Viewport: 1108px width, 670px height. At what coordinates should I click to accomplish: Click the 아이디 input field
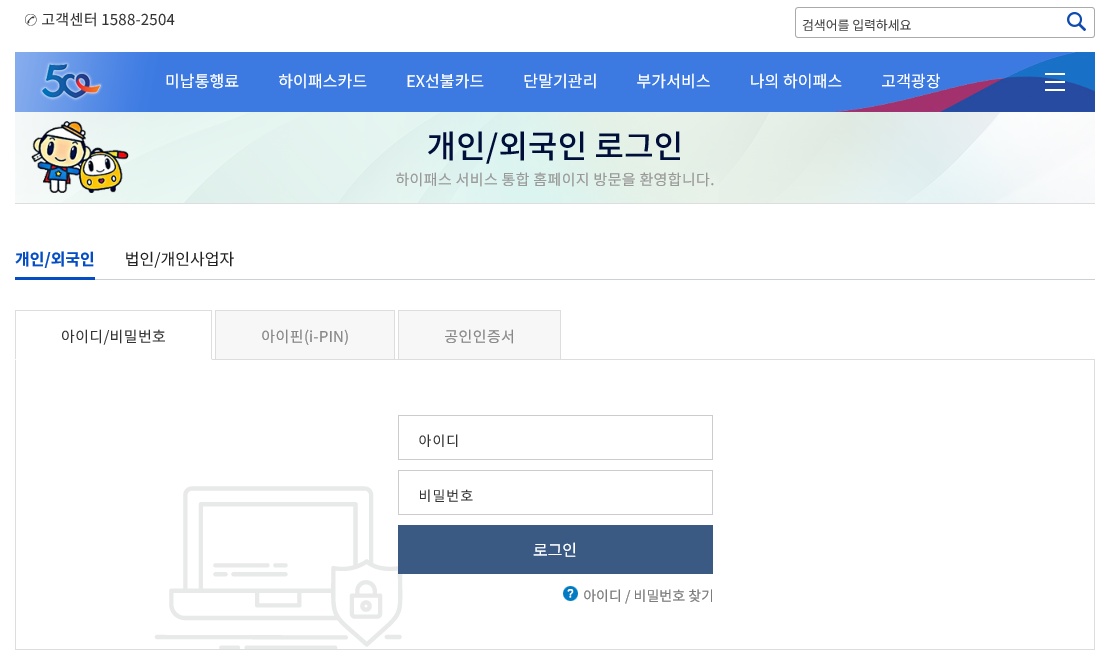pyautogui.click(x=555, y=438)
